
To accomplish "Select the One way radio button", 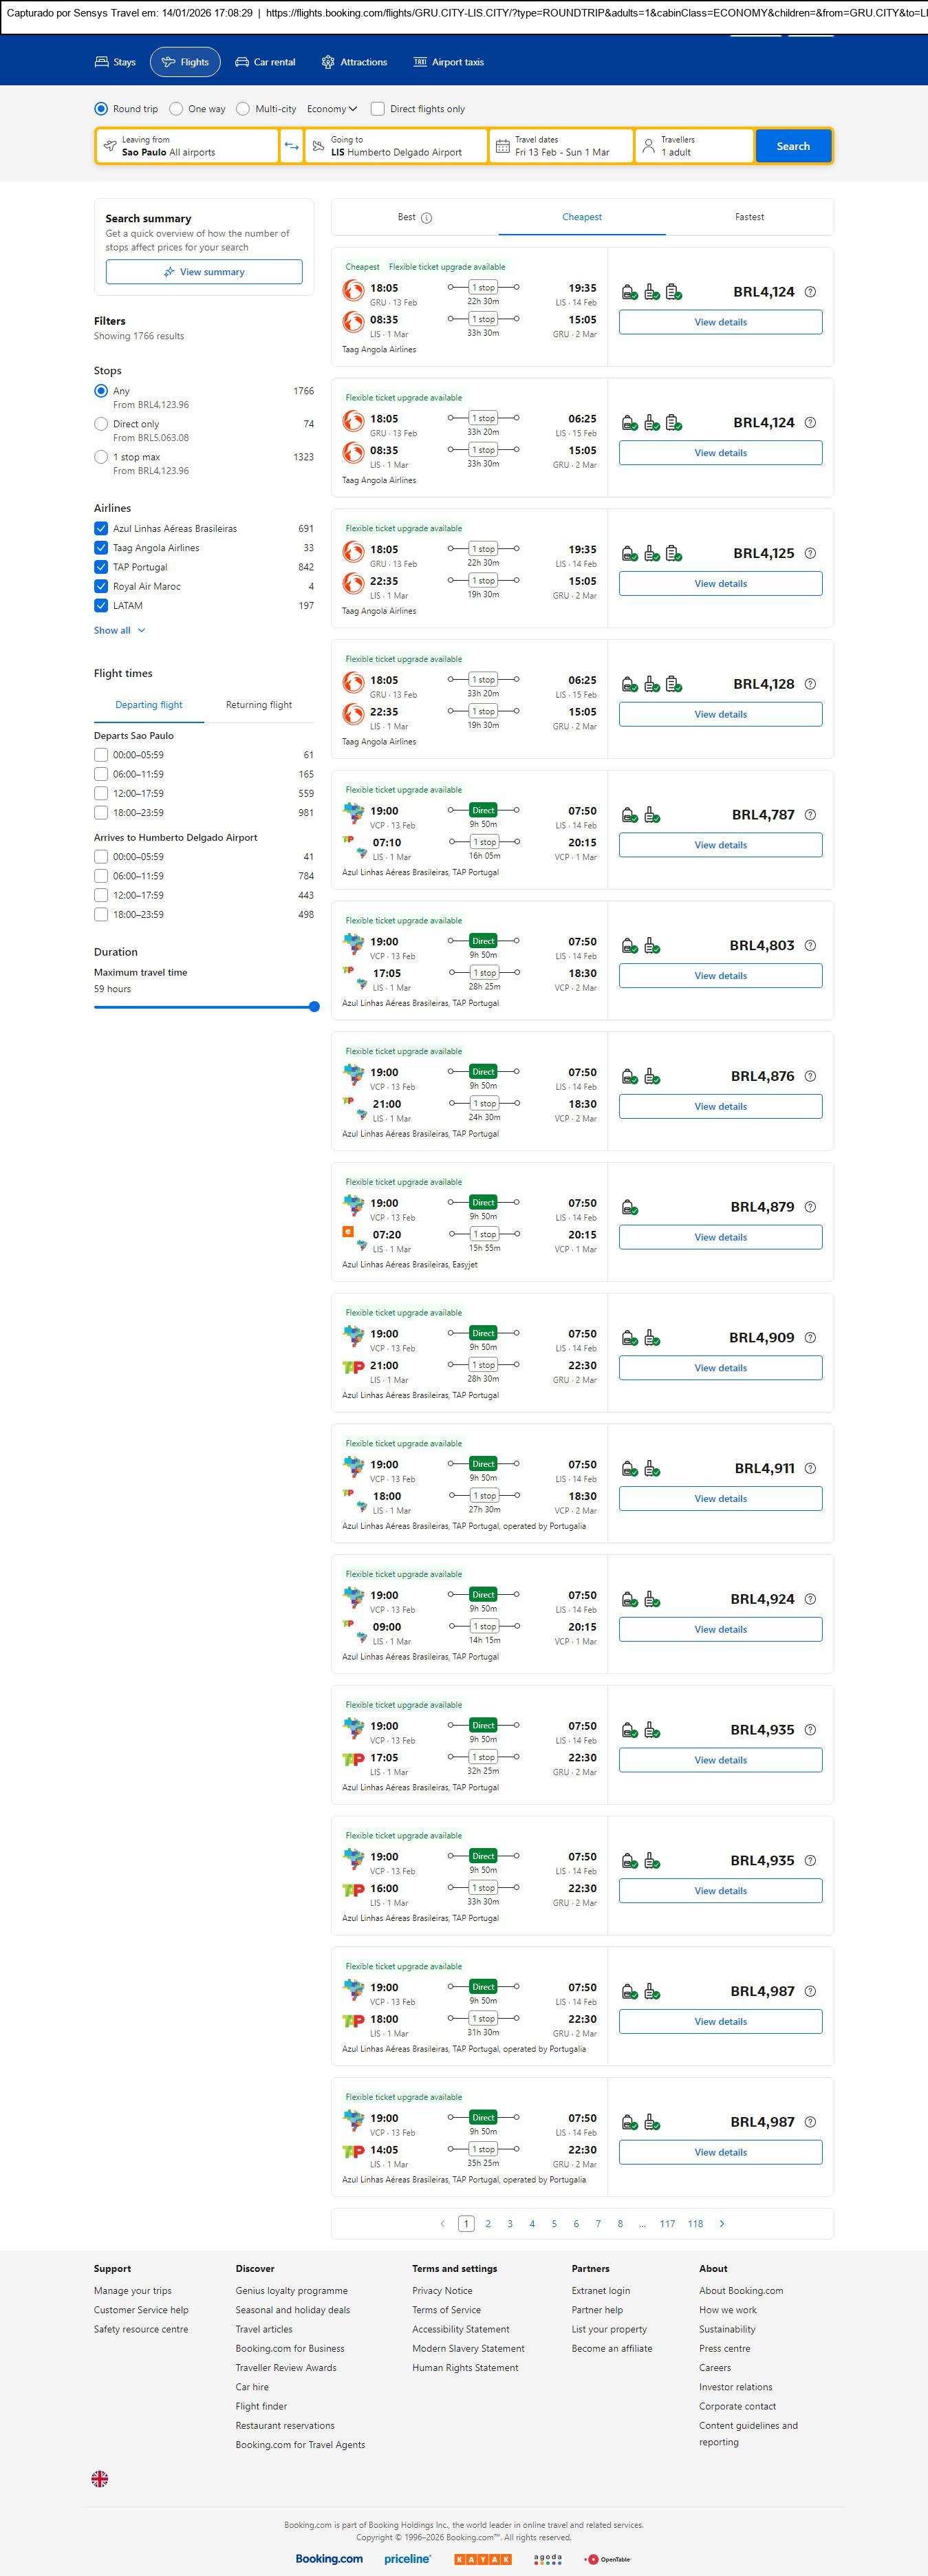I will click(x=176, y=109).
